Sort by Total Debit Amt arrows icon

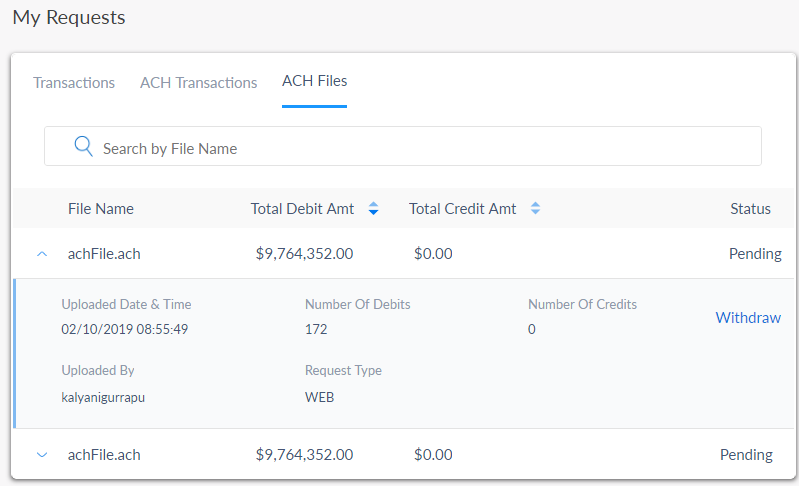click(373, 209)
